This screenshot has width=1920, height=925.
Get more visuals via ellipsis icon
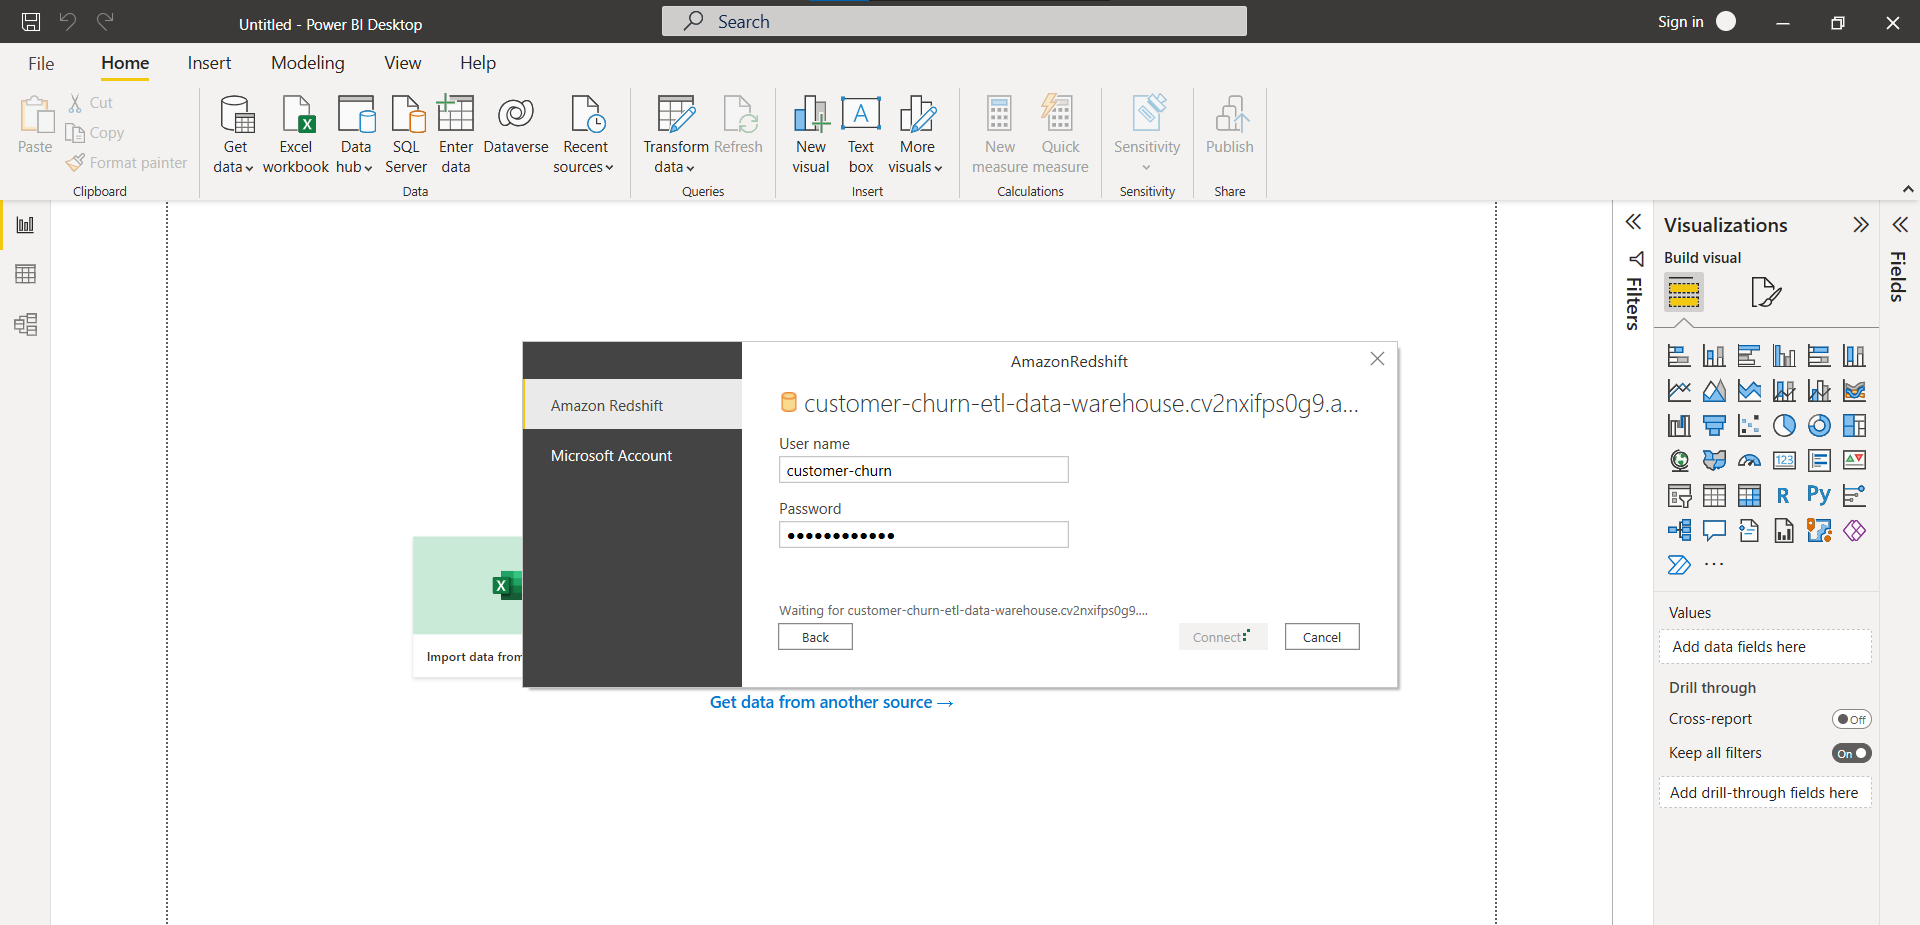click(x=1714, y=565)
